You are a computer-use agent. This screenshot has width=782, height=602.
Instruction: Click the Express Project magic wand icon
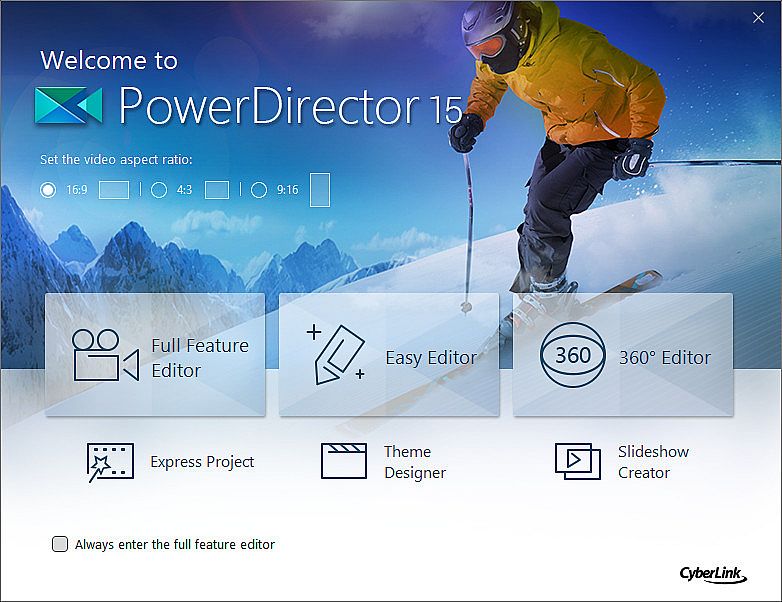point(110,462)
